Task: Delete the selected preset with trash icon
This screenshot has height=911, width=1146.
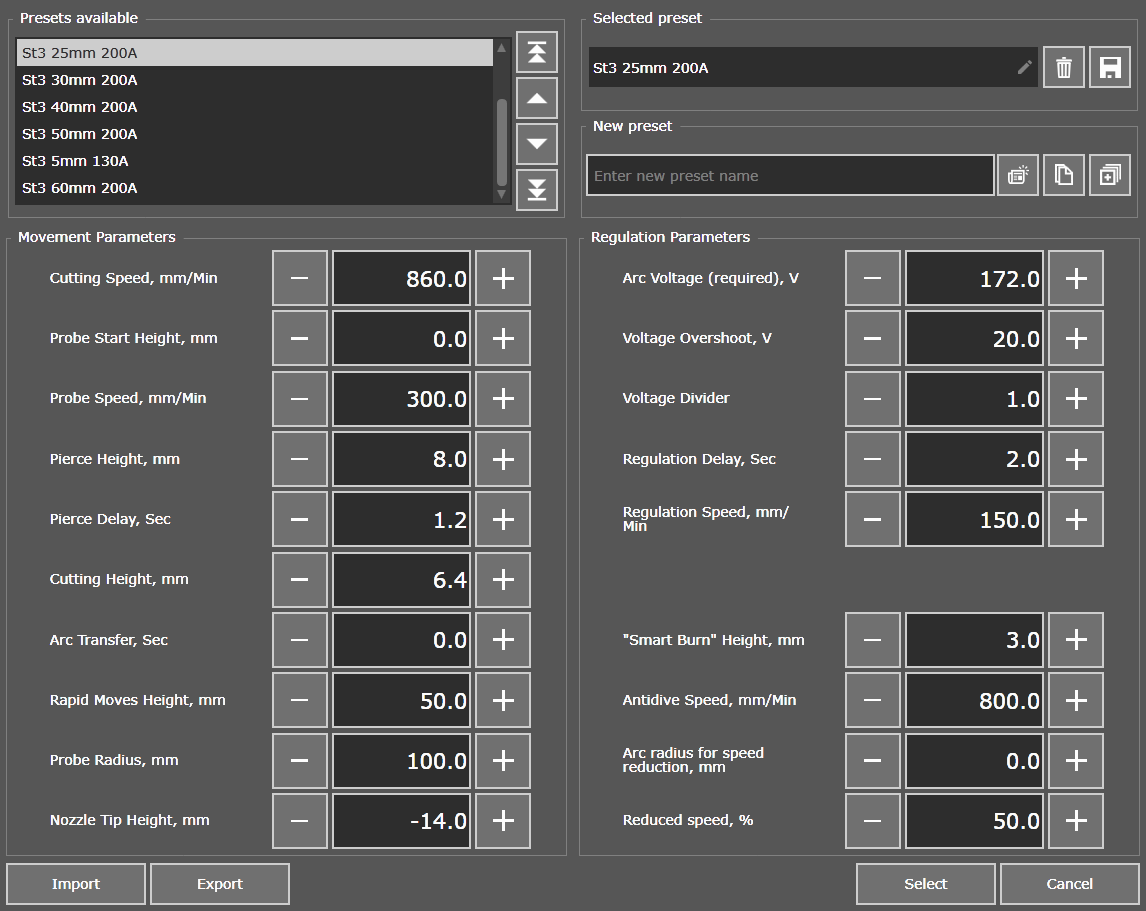Action: click(1064, 68)
